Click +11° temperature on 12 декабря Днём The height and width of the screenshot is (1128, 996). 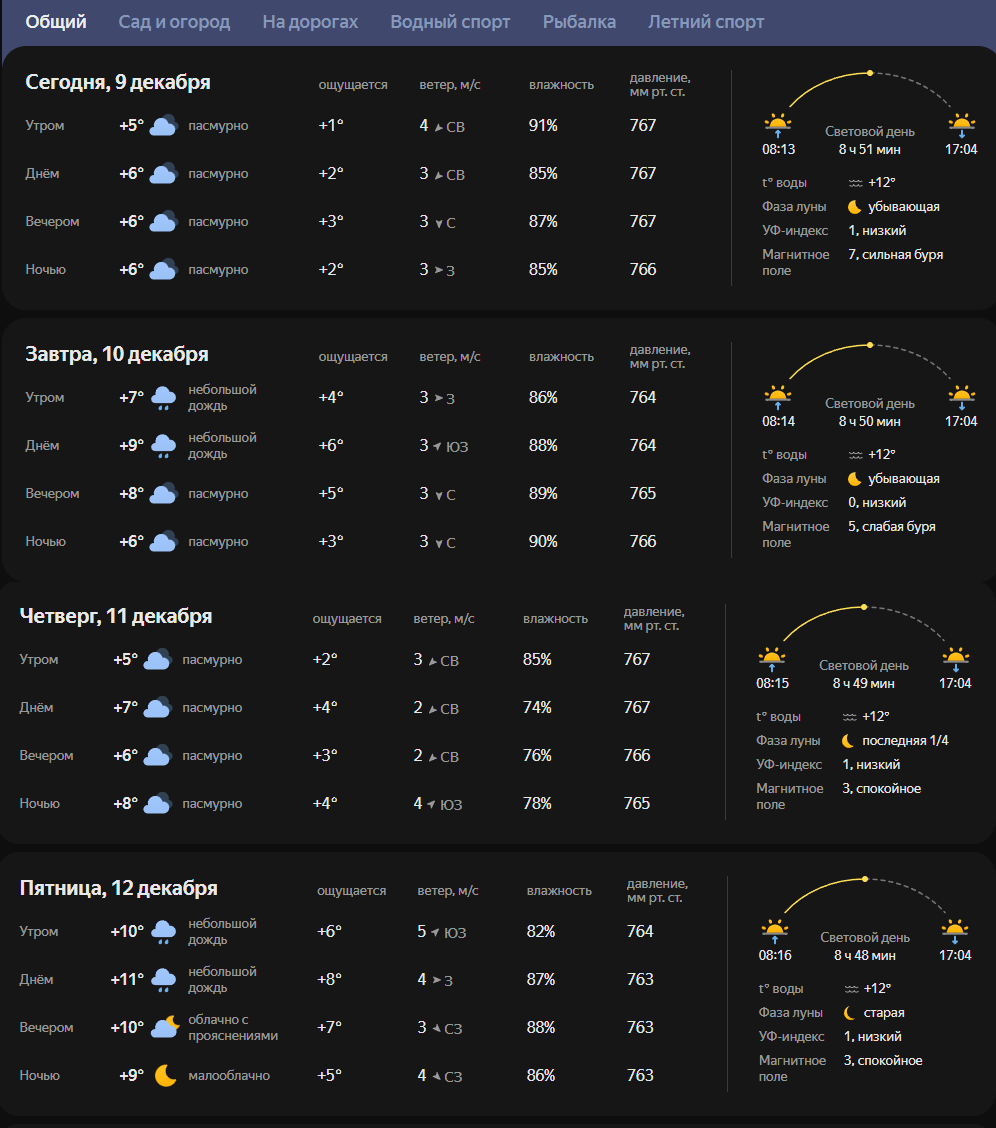click(x=127, y=980)
